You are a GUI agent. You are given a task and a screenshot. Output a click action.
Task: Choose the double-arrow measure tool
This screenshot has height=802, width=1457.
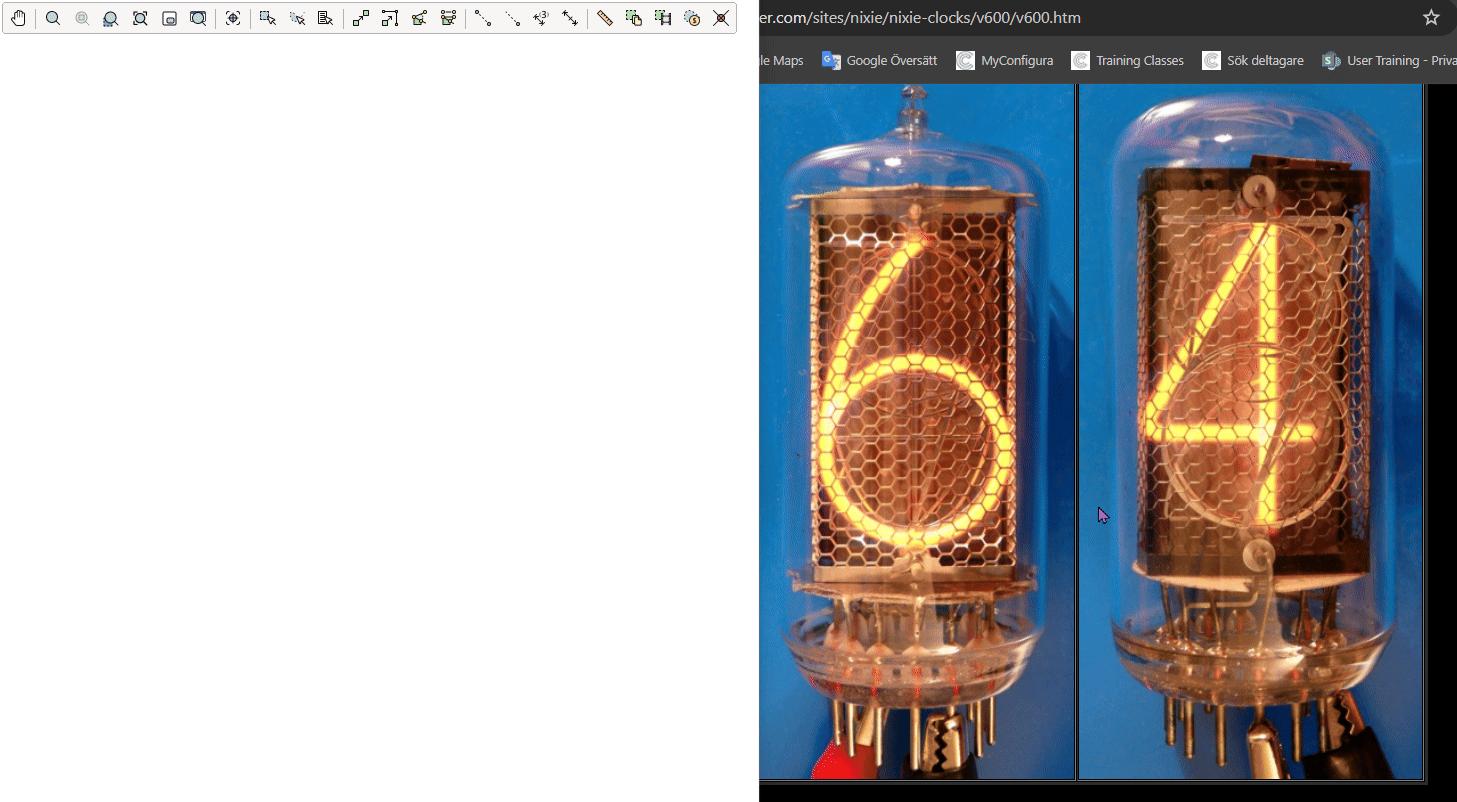[x=570, y=18]
